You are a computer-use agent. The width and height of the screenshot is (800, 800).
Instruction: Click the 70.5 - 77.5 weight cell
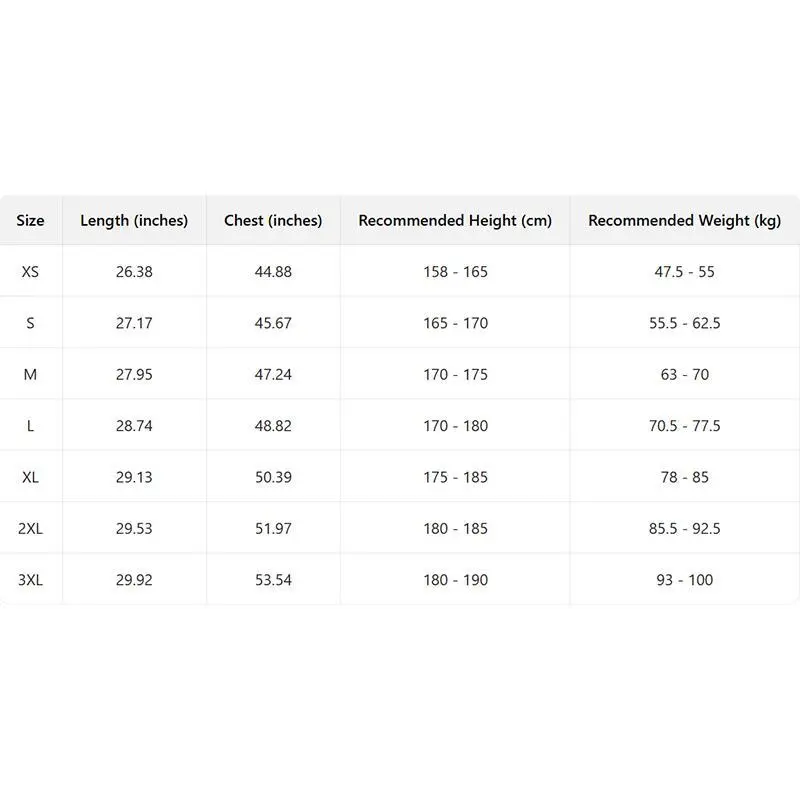(x=684, y=426)
